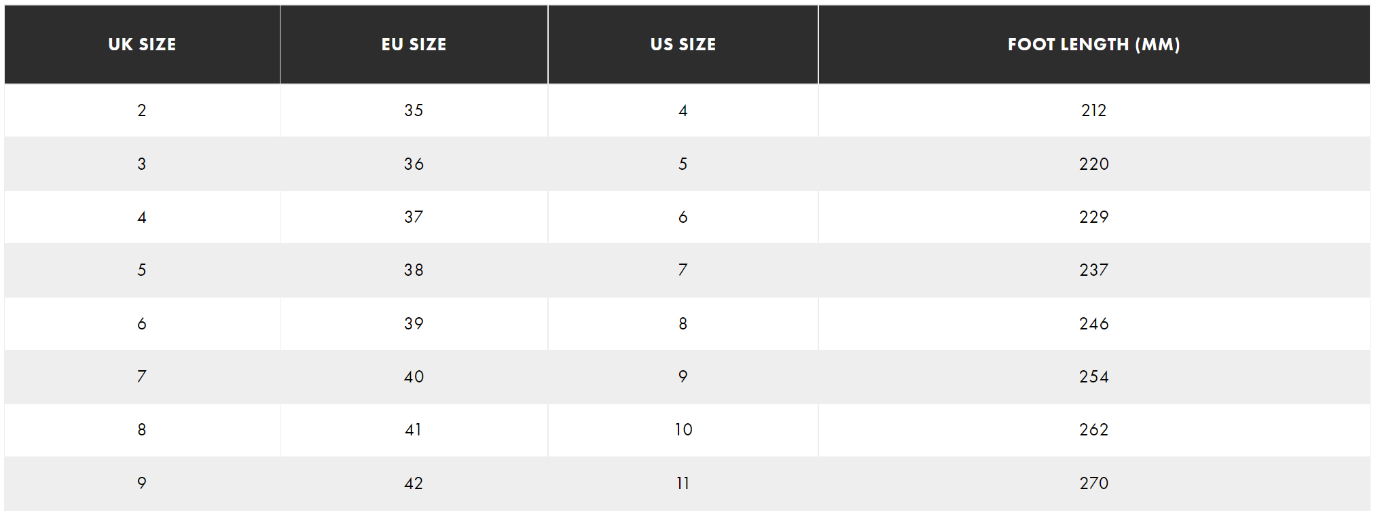Viewport: 1380px width, 521px height.
Task: Click foot length 246 cell
Action: pyautogui.click(x=1094, y=324)
